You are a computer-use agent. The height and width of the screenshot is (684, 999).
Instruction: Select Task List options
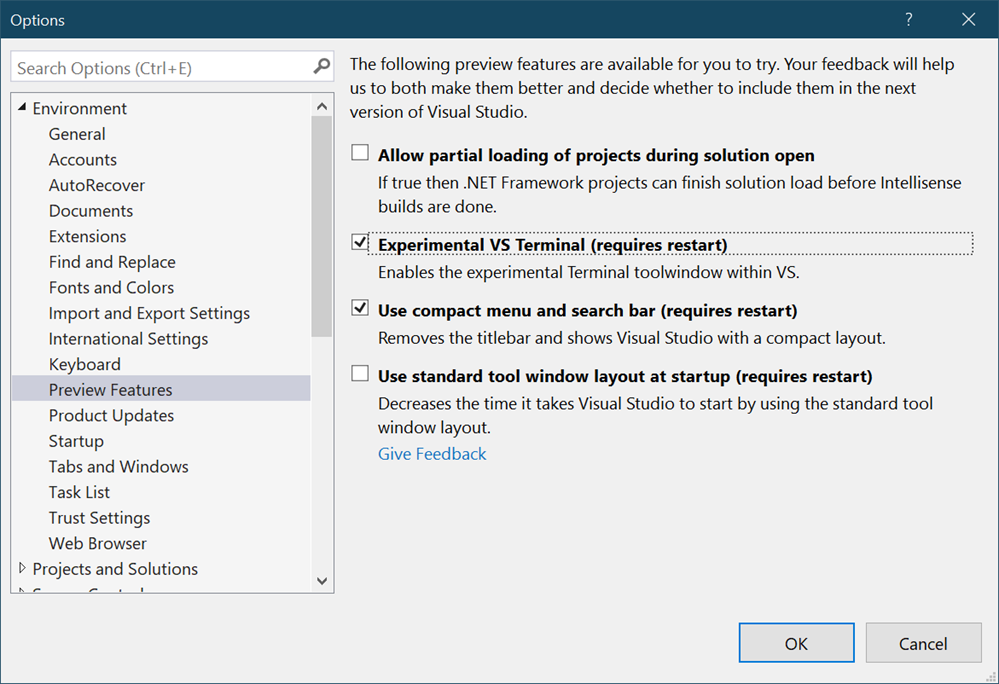pos(79,492)
